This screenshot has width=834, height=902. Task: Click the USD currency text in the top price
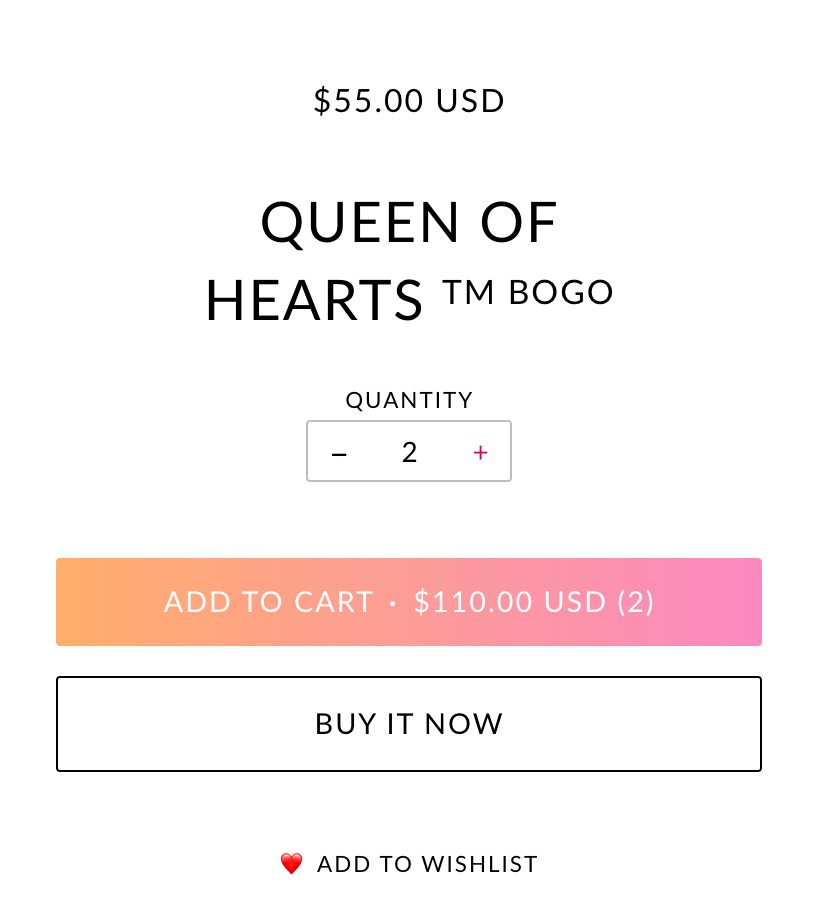pos(470,101)
